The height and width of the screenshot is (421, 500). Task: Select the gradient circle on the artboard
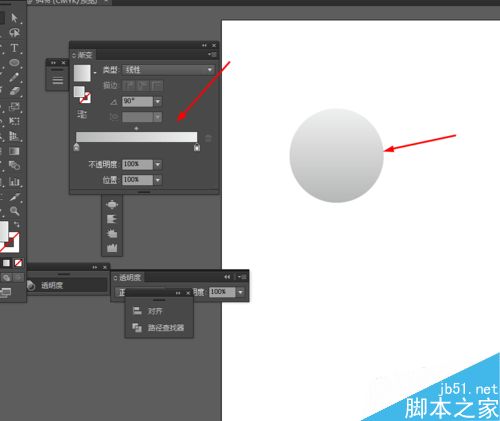point(337,155)
